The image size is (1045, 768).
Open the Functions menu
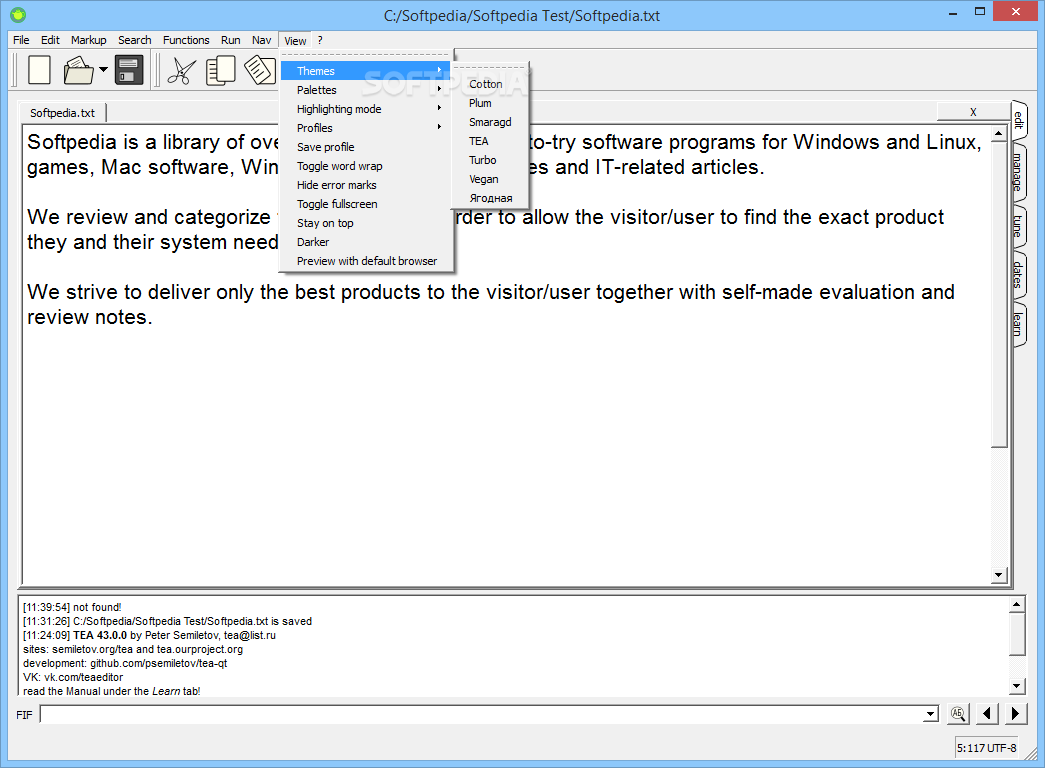click(x=186, y=40)
